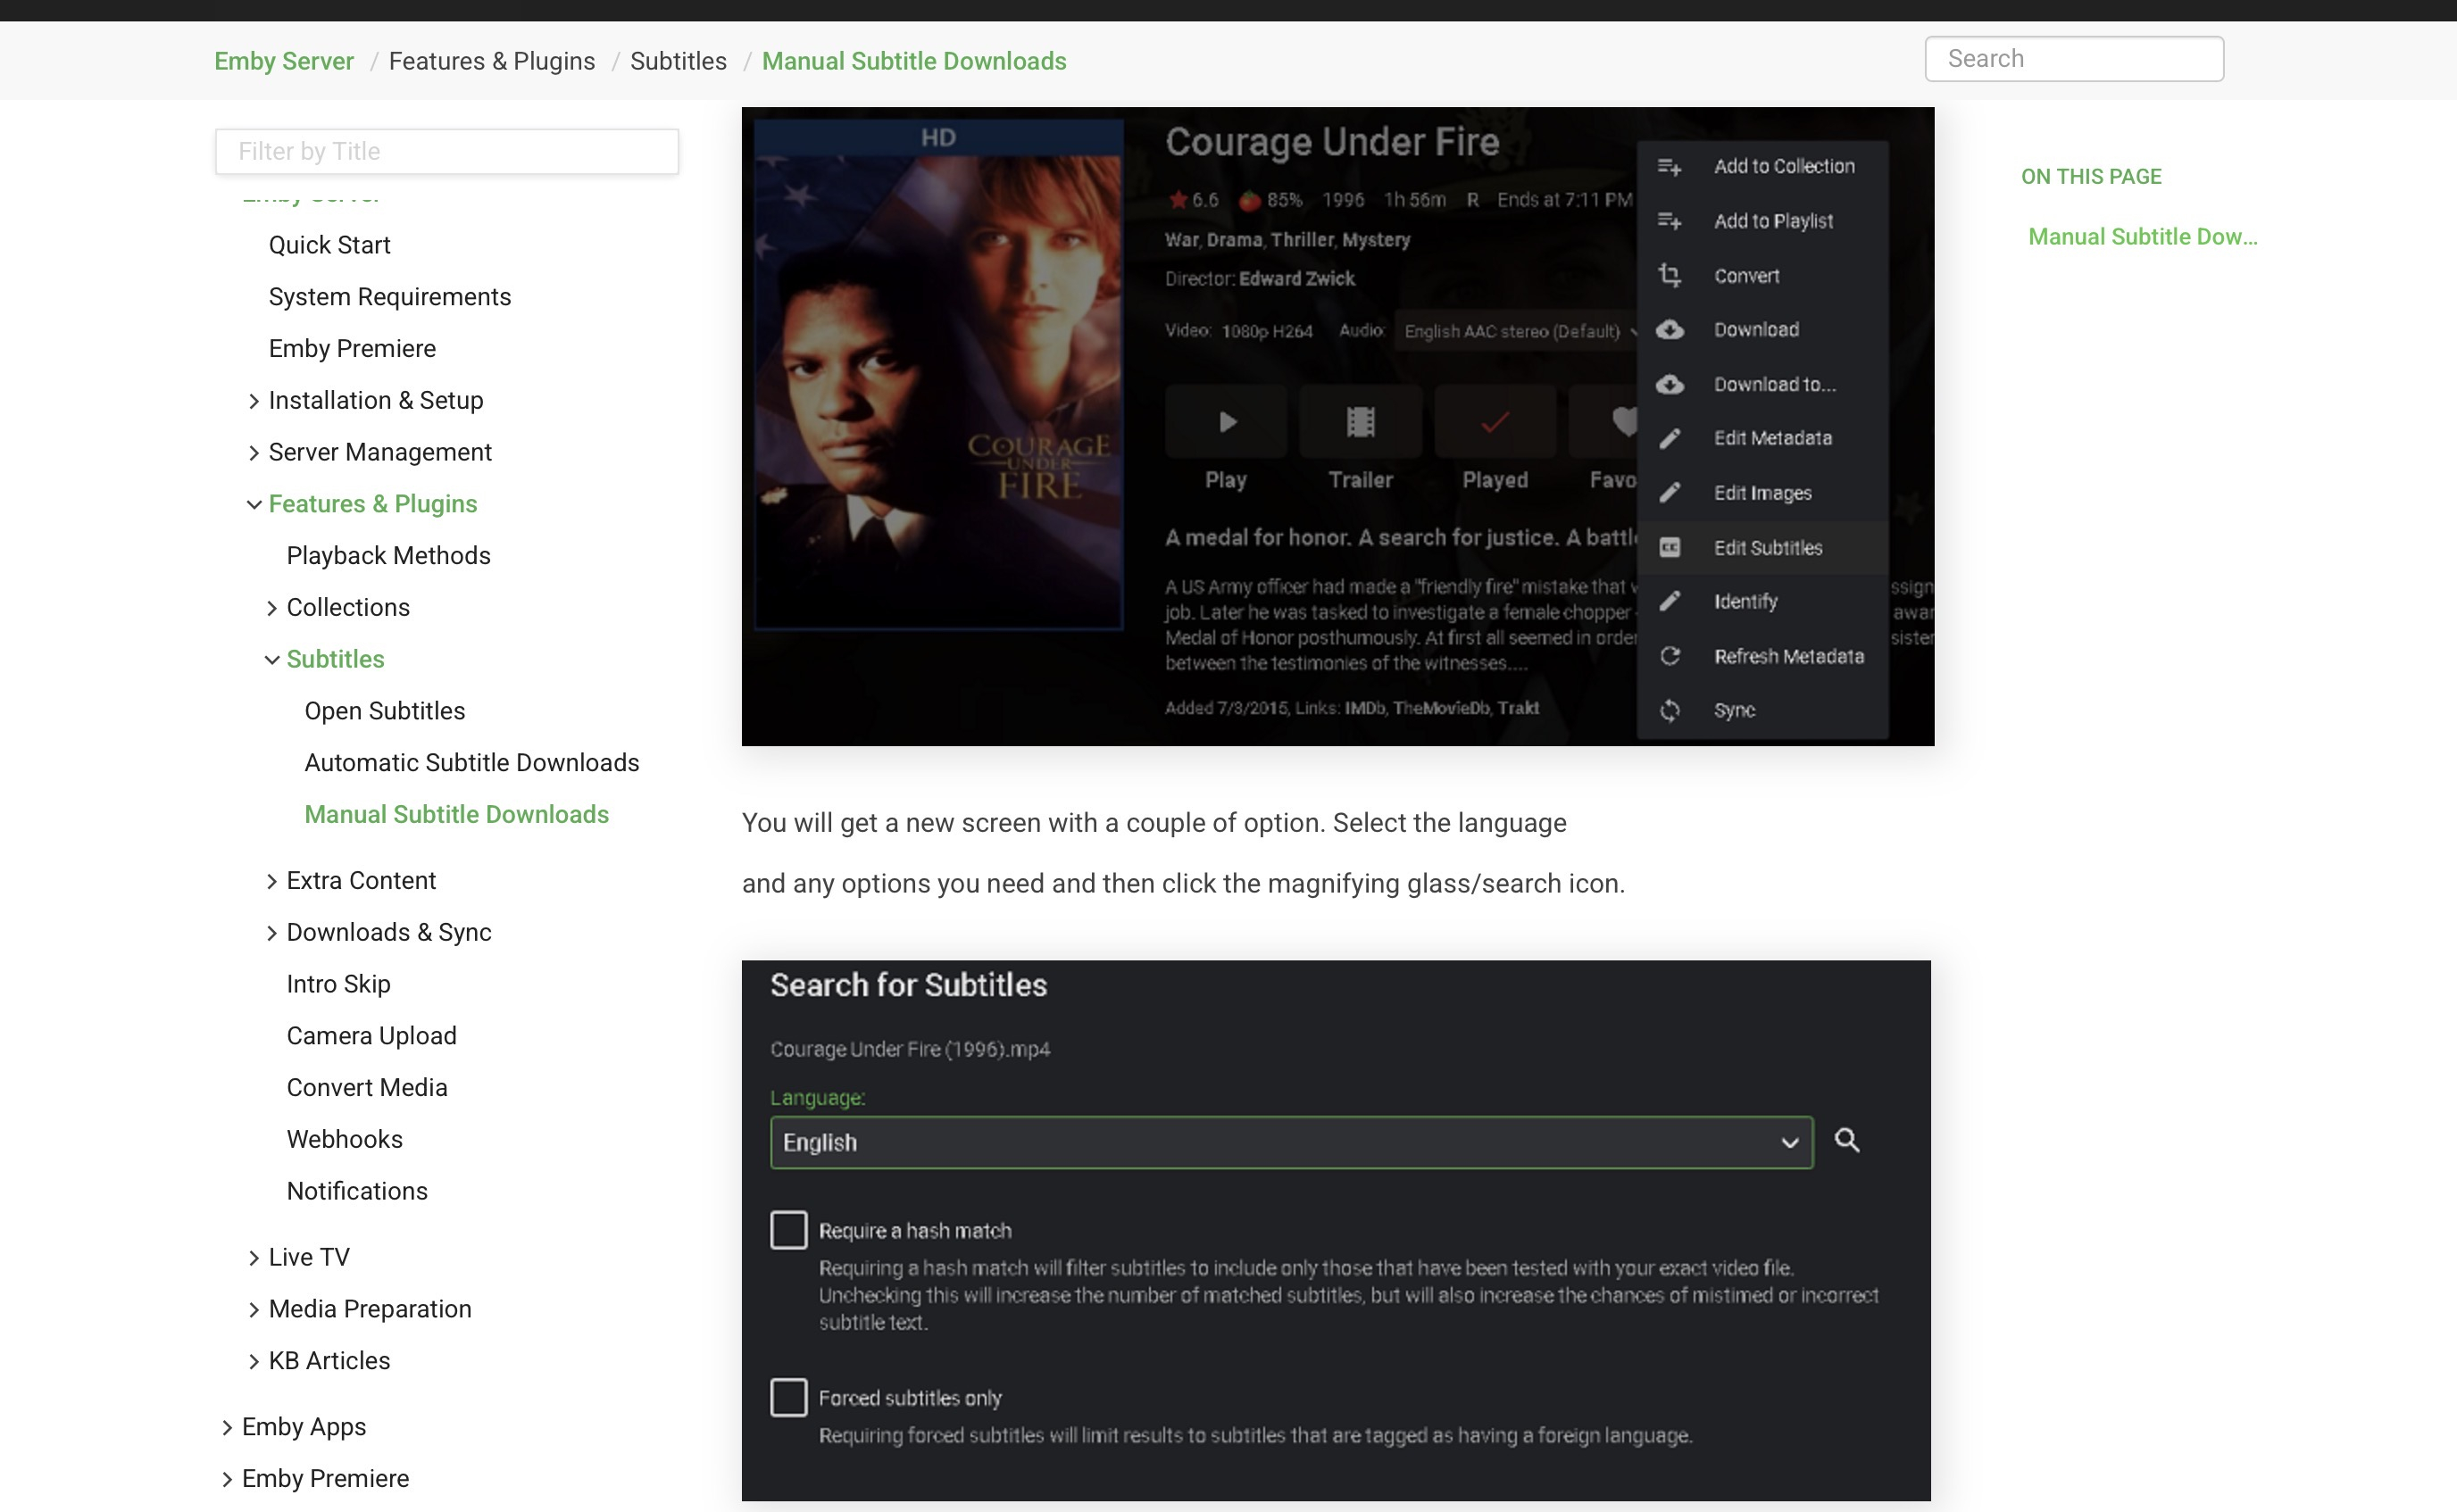Expand the Installation & Setup section

(x=254, y=401)
